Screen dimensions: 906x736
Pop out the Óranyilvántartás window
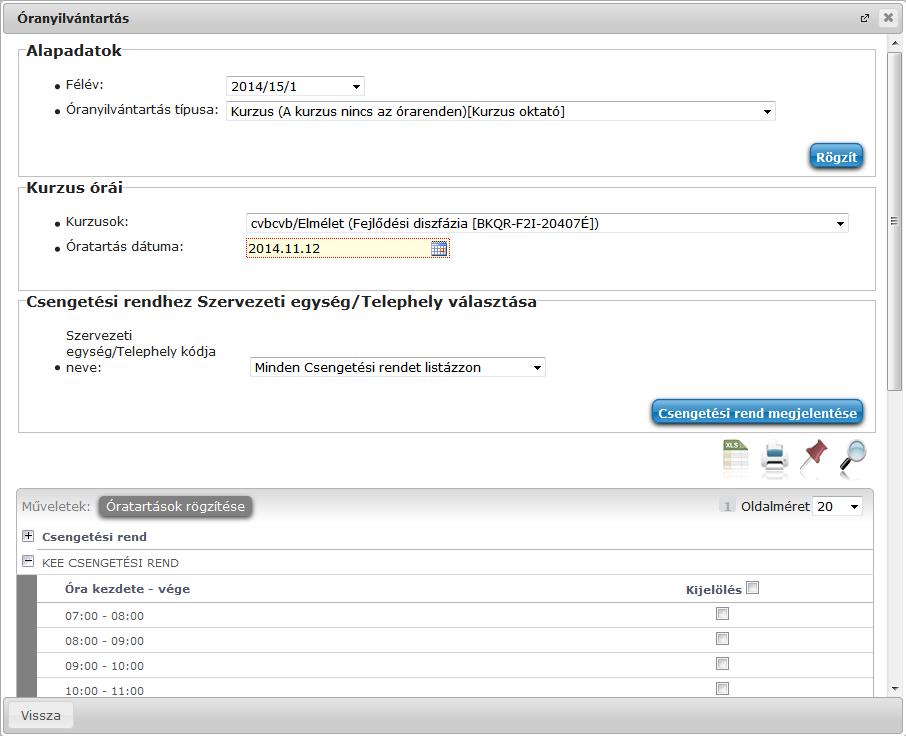coord(864,18)
